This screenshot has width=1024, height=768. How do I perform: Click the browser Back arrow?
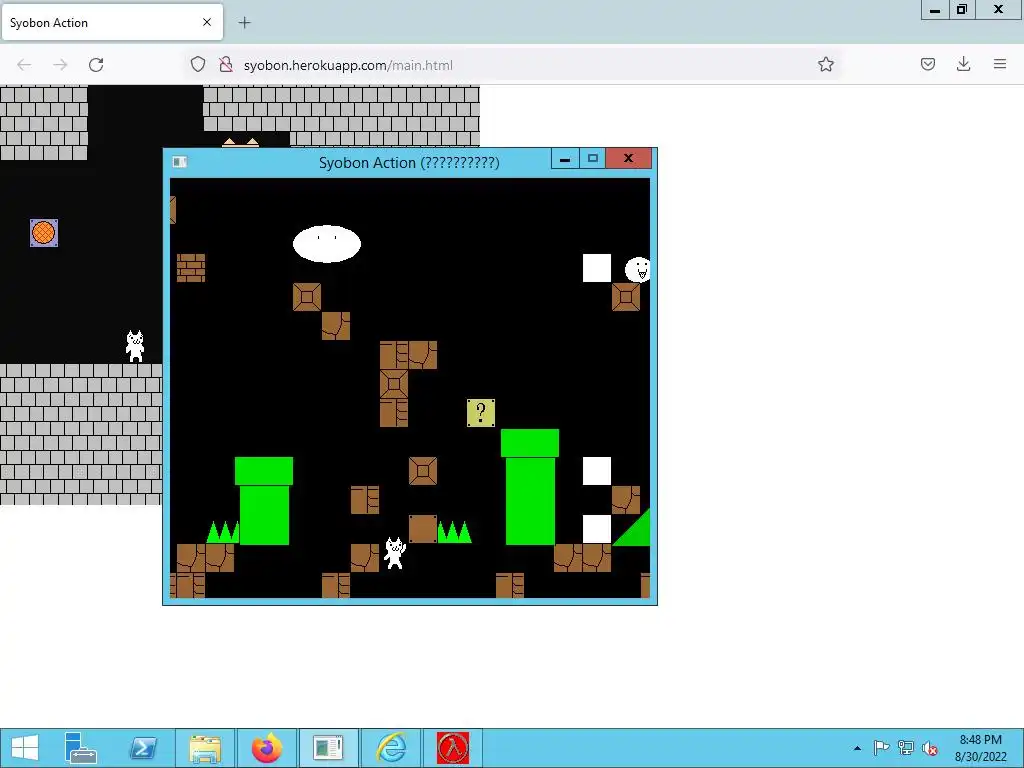pyautogui.click(x=24, y=65)
